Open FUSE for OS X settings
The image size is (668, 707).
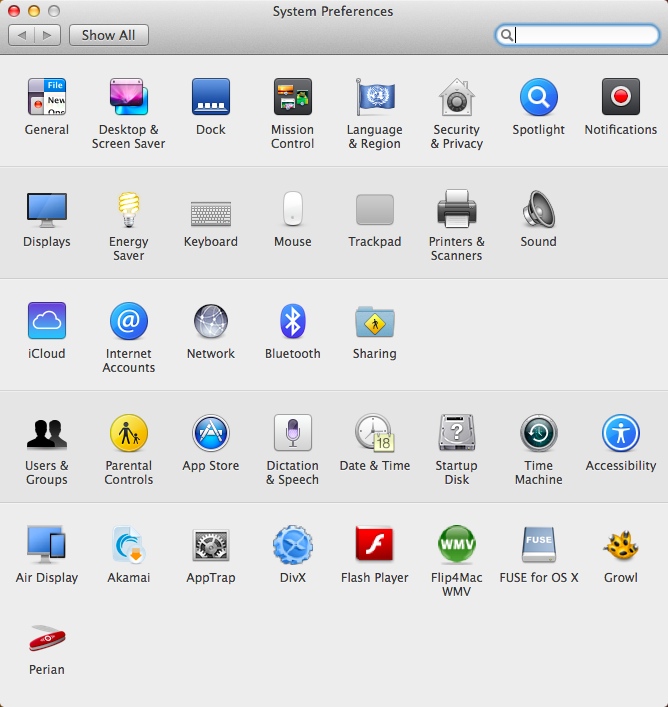pyautogui.click(x=538, y=546)
